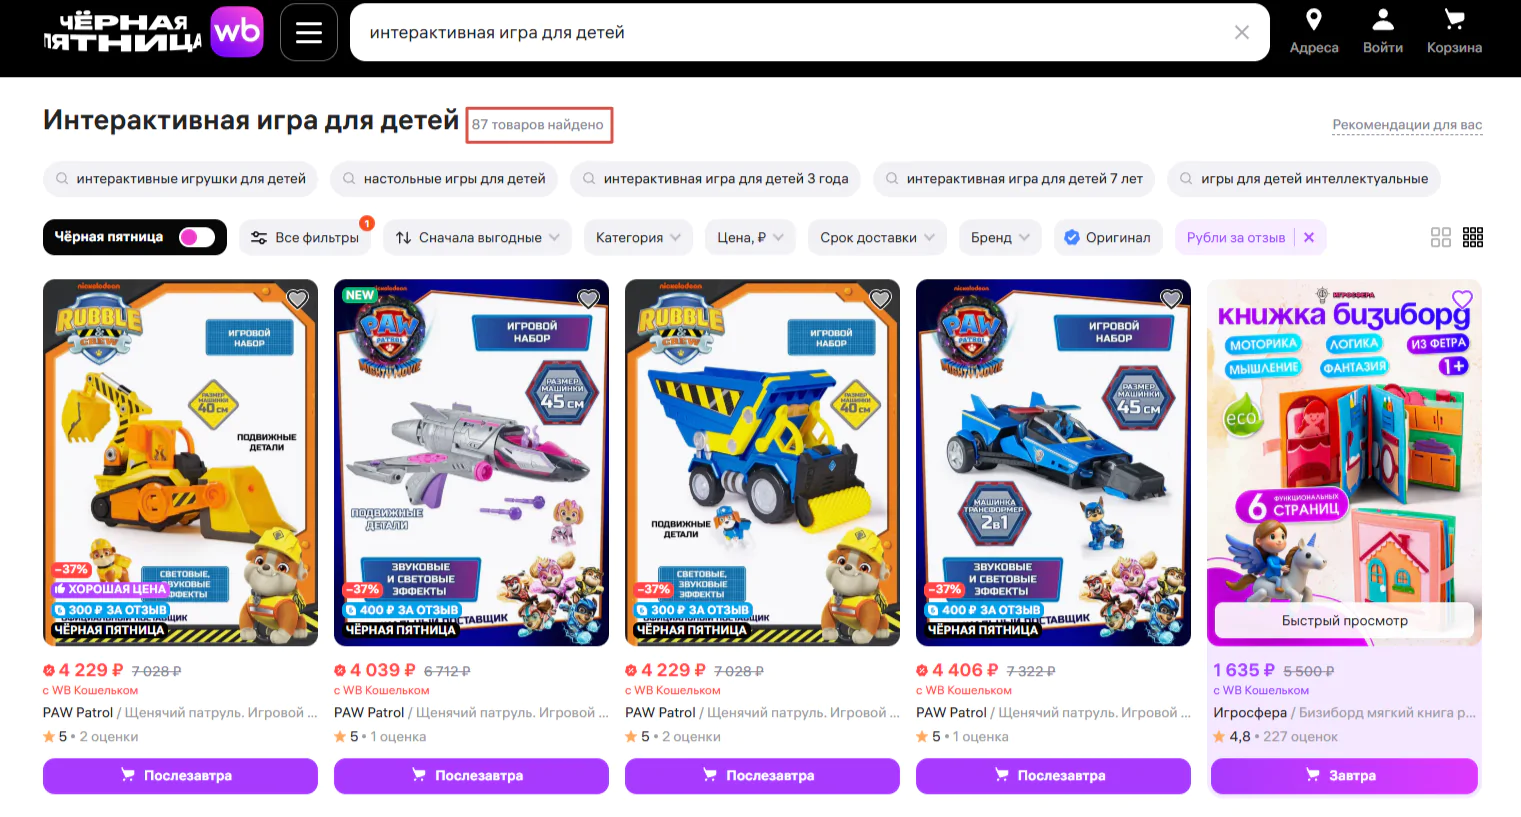Click the Wildberries wb logo
The width and height of the screenshot is (1521, 817).
point(237,32)
